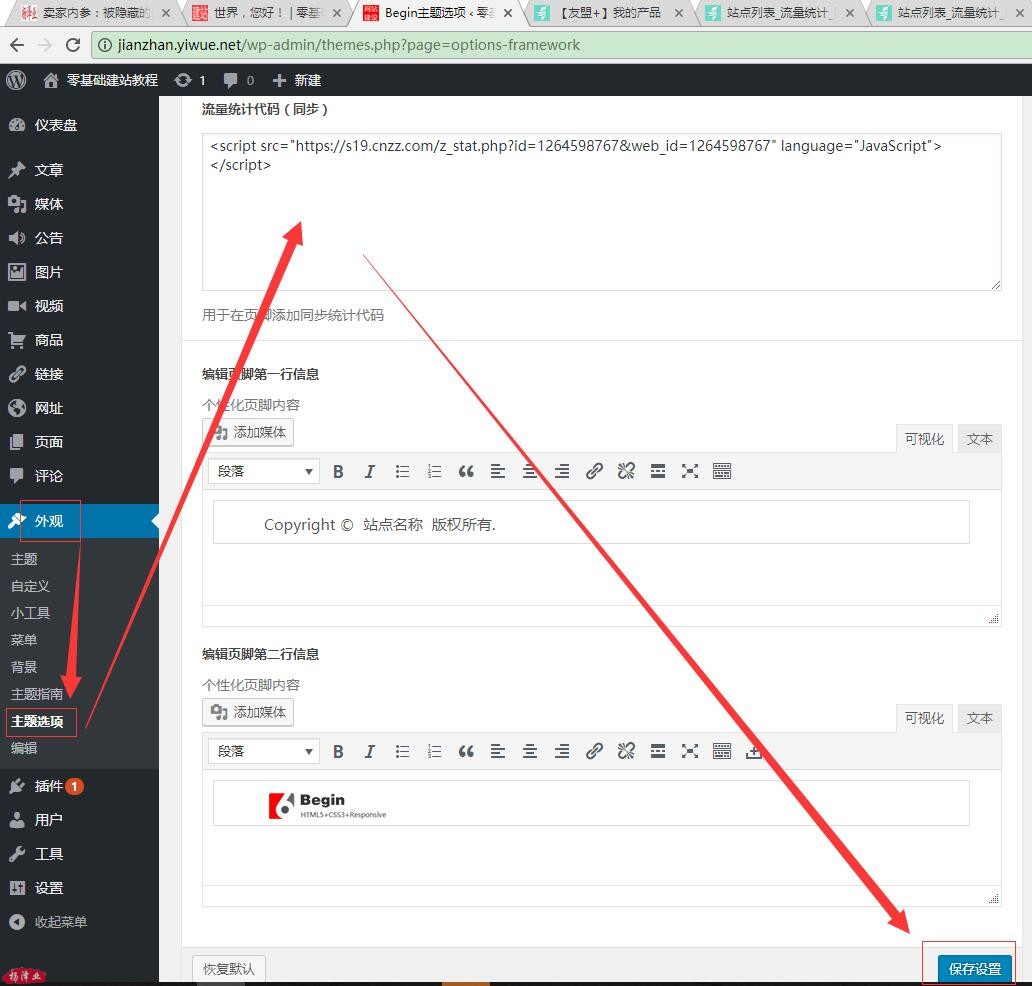The width and height of the screenshot is (1032, 986).
Task: Open 段落 format dropdown in first editor
Action: (x=264, y=471)
